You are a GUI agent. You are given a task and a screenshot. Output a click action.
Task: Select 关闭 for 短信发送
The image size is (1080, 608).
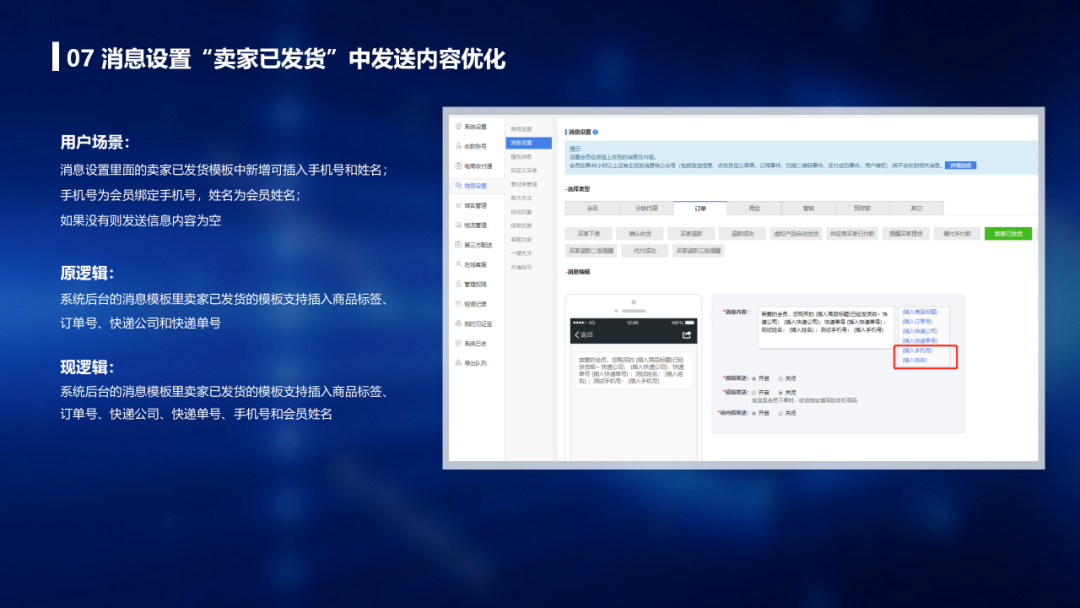(780, 392)
